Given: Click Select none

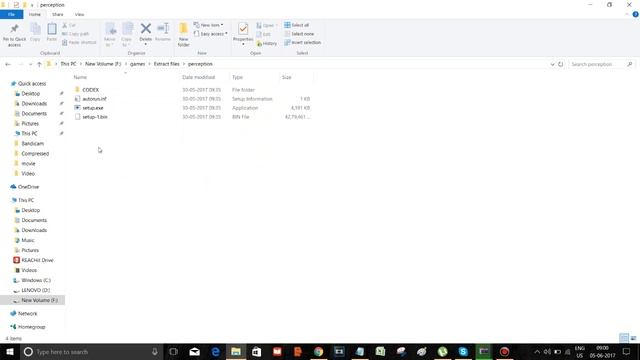Looking at the screenshot, I should pos(299,34).
